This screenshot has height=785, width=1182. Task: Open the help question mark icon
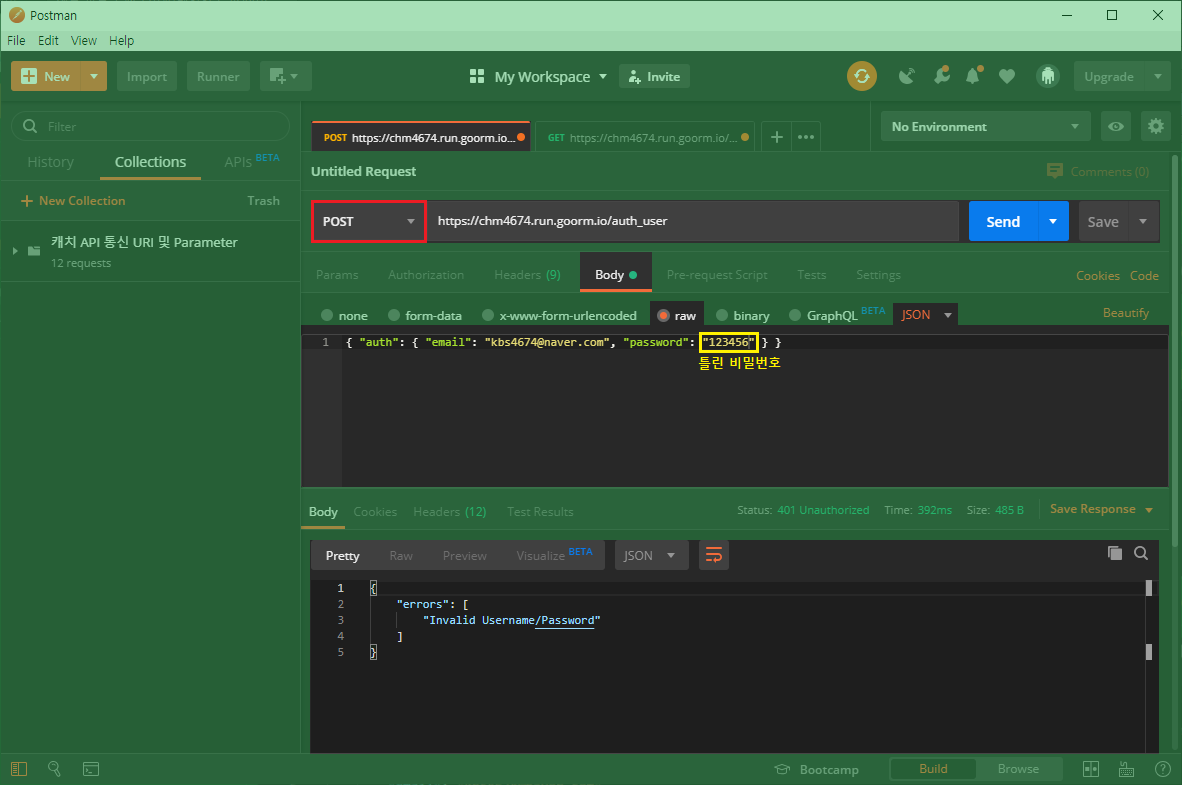point(1162,769)
